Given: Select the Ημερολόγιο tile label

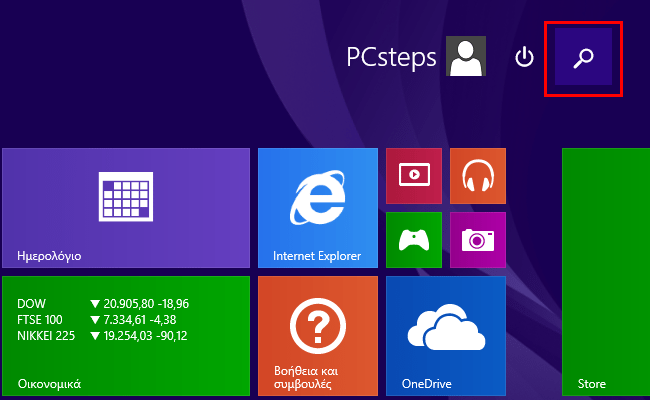Looking at the screenshot, I should click(50, 256).
